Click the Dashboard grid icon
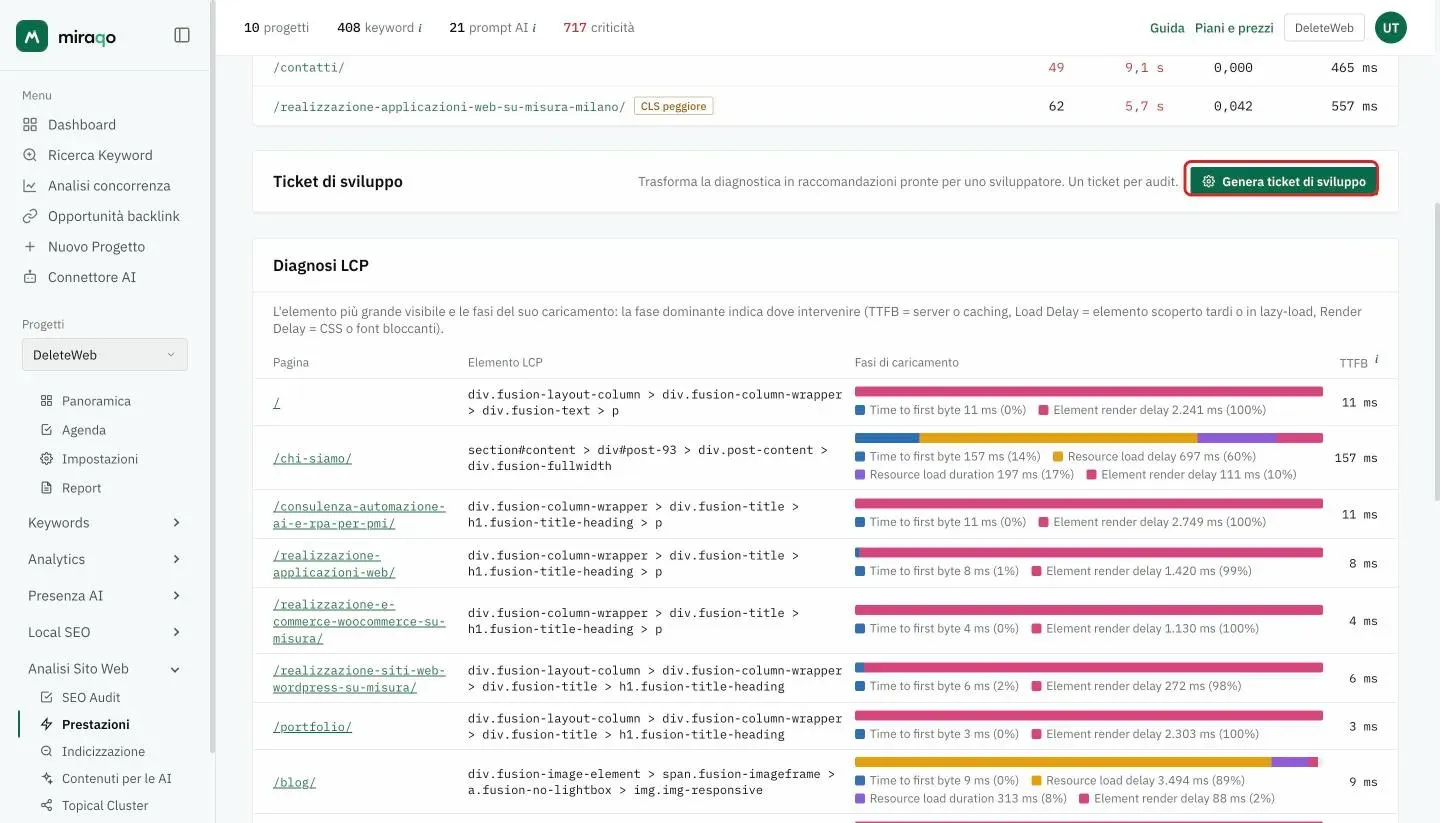The height and width of the screenshot is (823, 1440). [29, 125]
